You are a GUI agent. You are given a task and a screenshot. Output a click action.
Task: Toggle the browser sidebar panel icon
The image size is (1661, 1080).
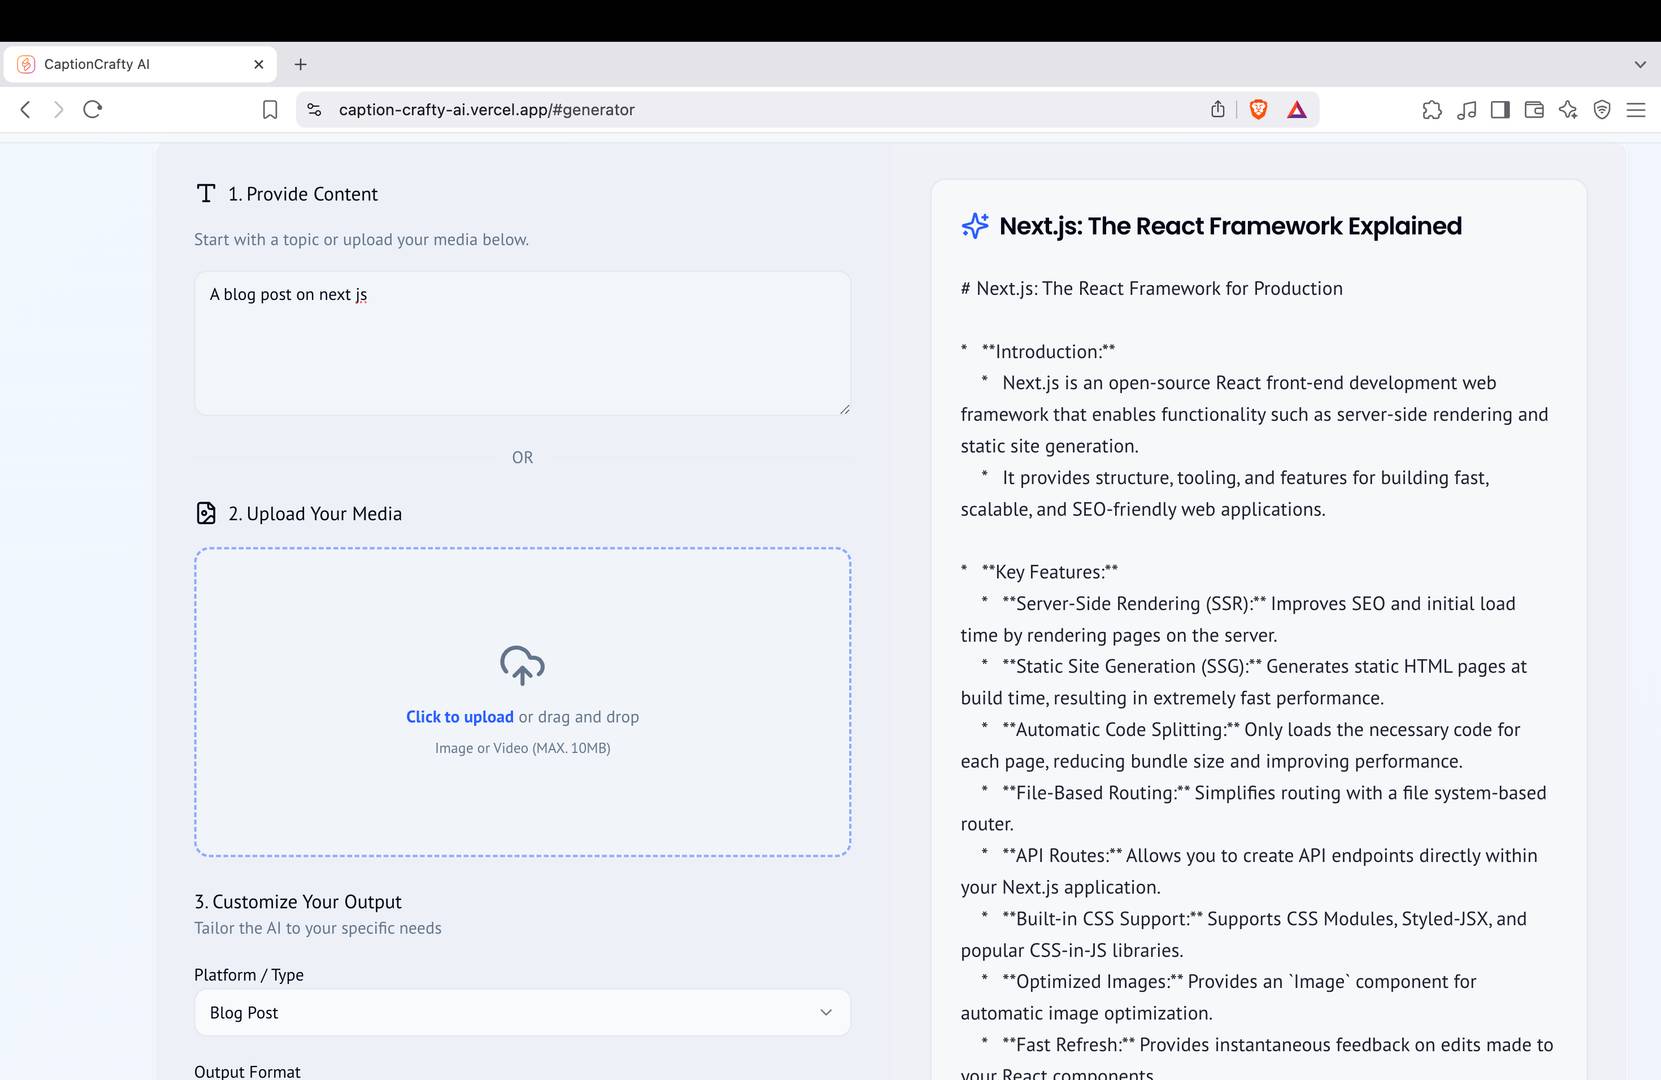(1500, 110)
